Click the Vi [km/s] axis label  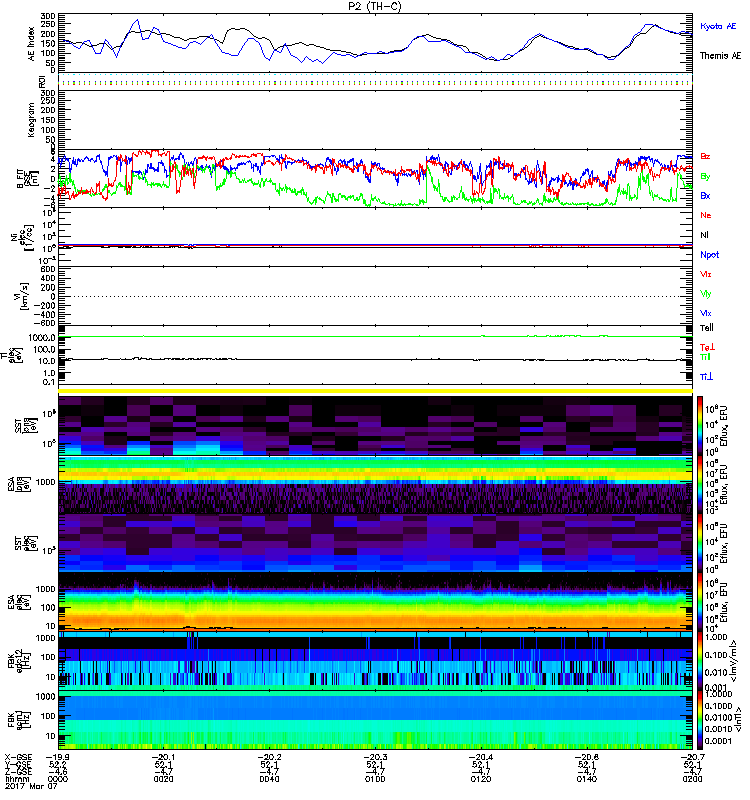24,296
